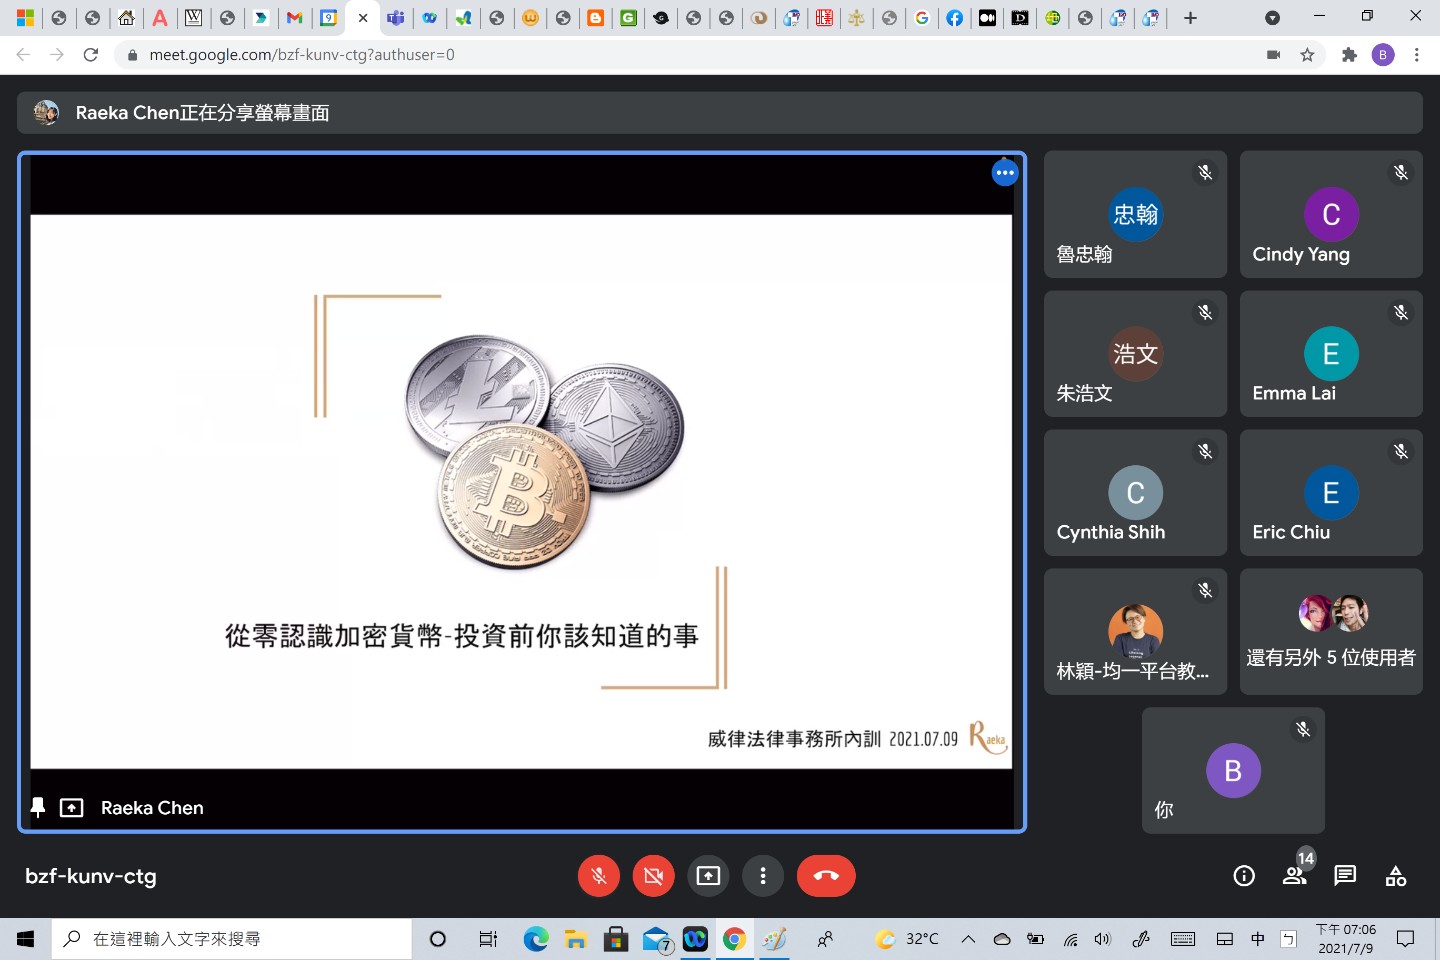Select Emma Lai participant tile
The width and height of the screenshot is (1440, 960).
[1331, 354]
